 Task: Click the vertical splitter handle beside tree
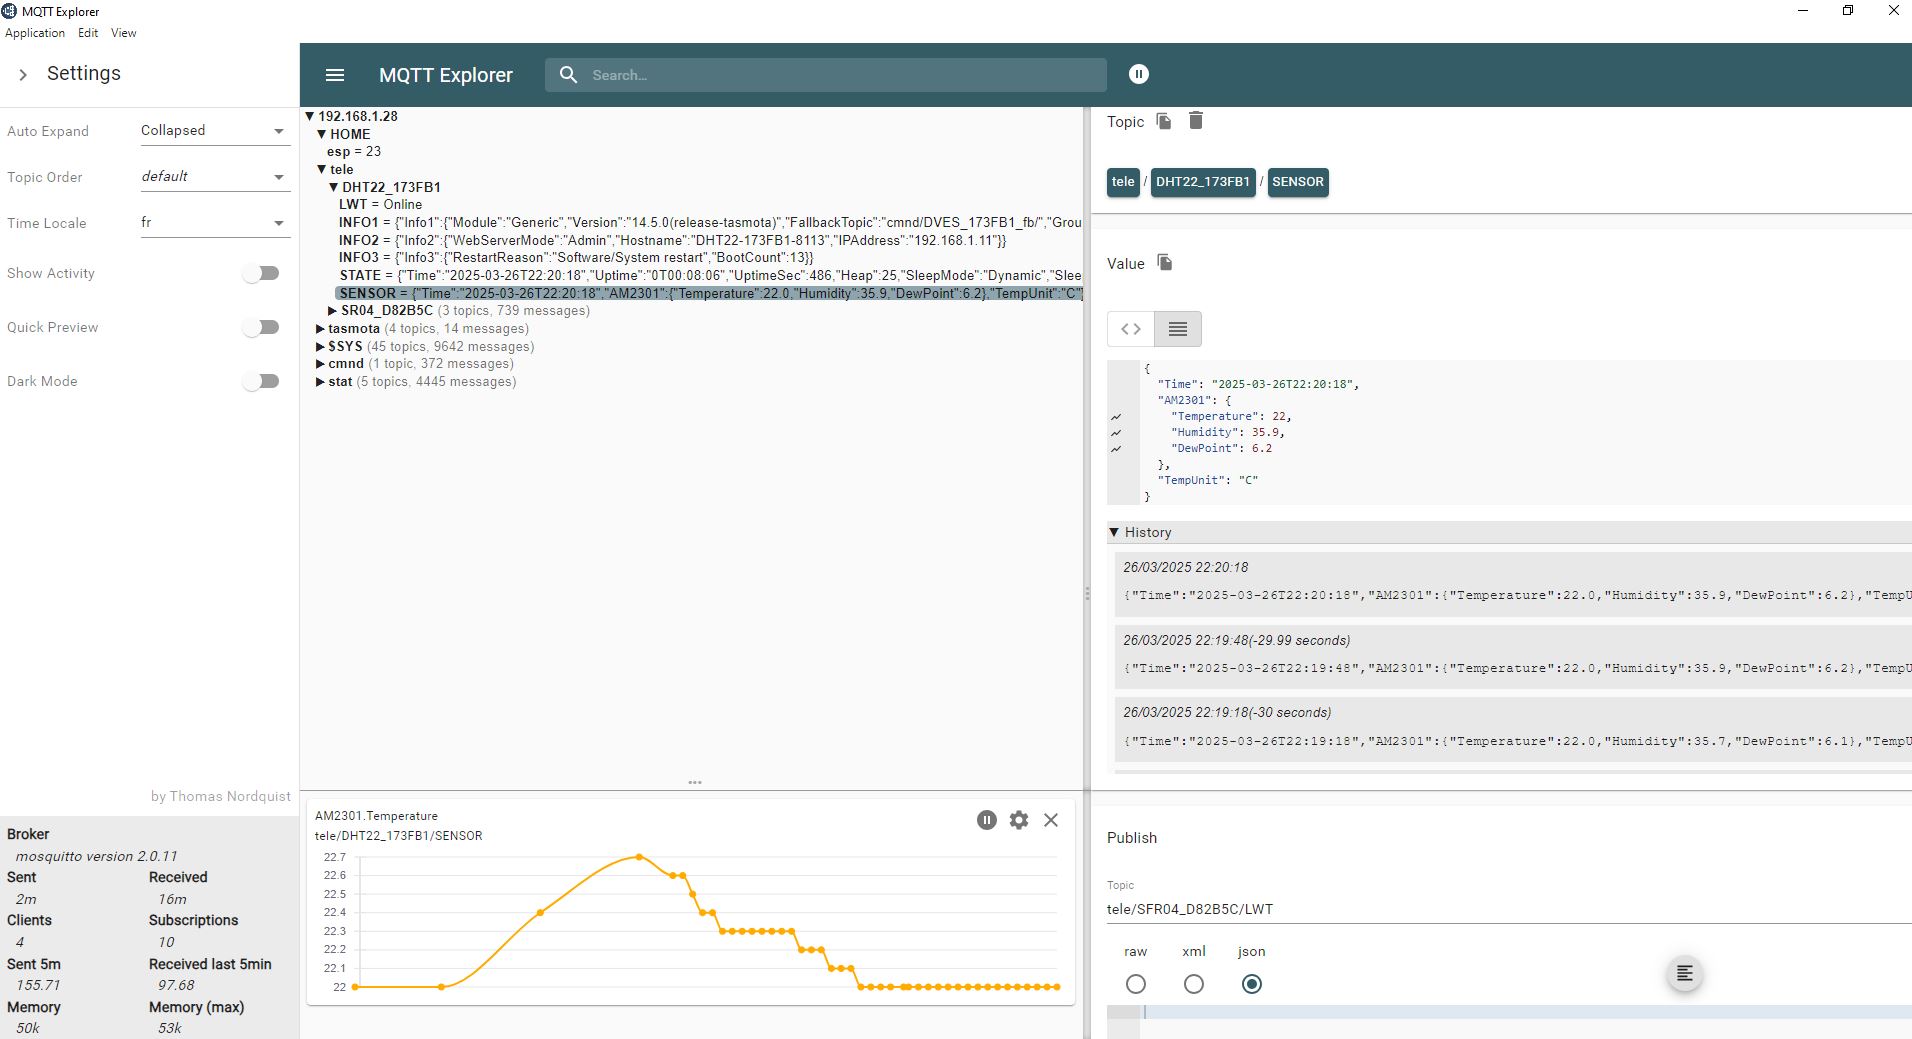point(1087,593)
